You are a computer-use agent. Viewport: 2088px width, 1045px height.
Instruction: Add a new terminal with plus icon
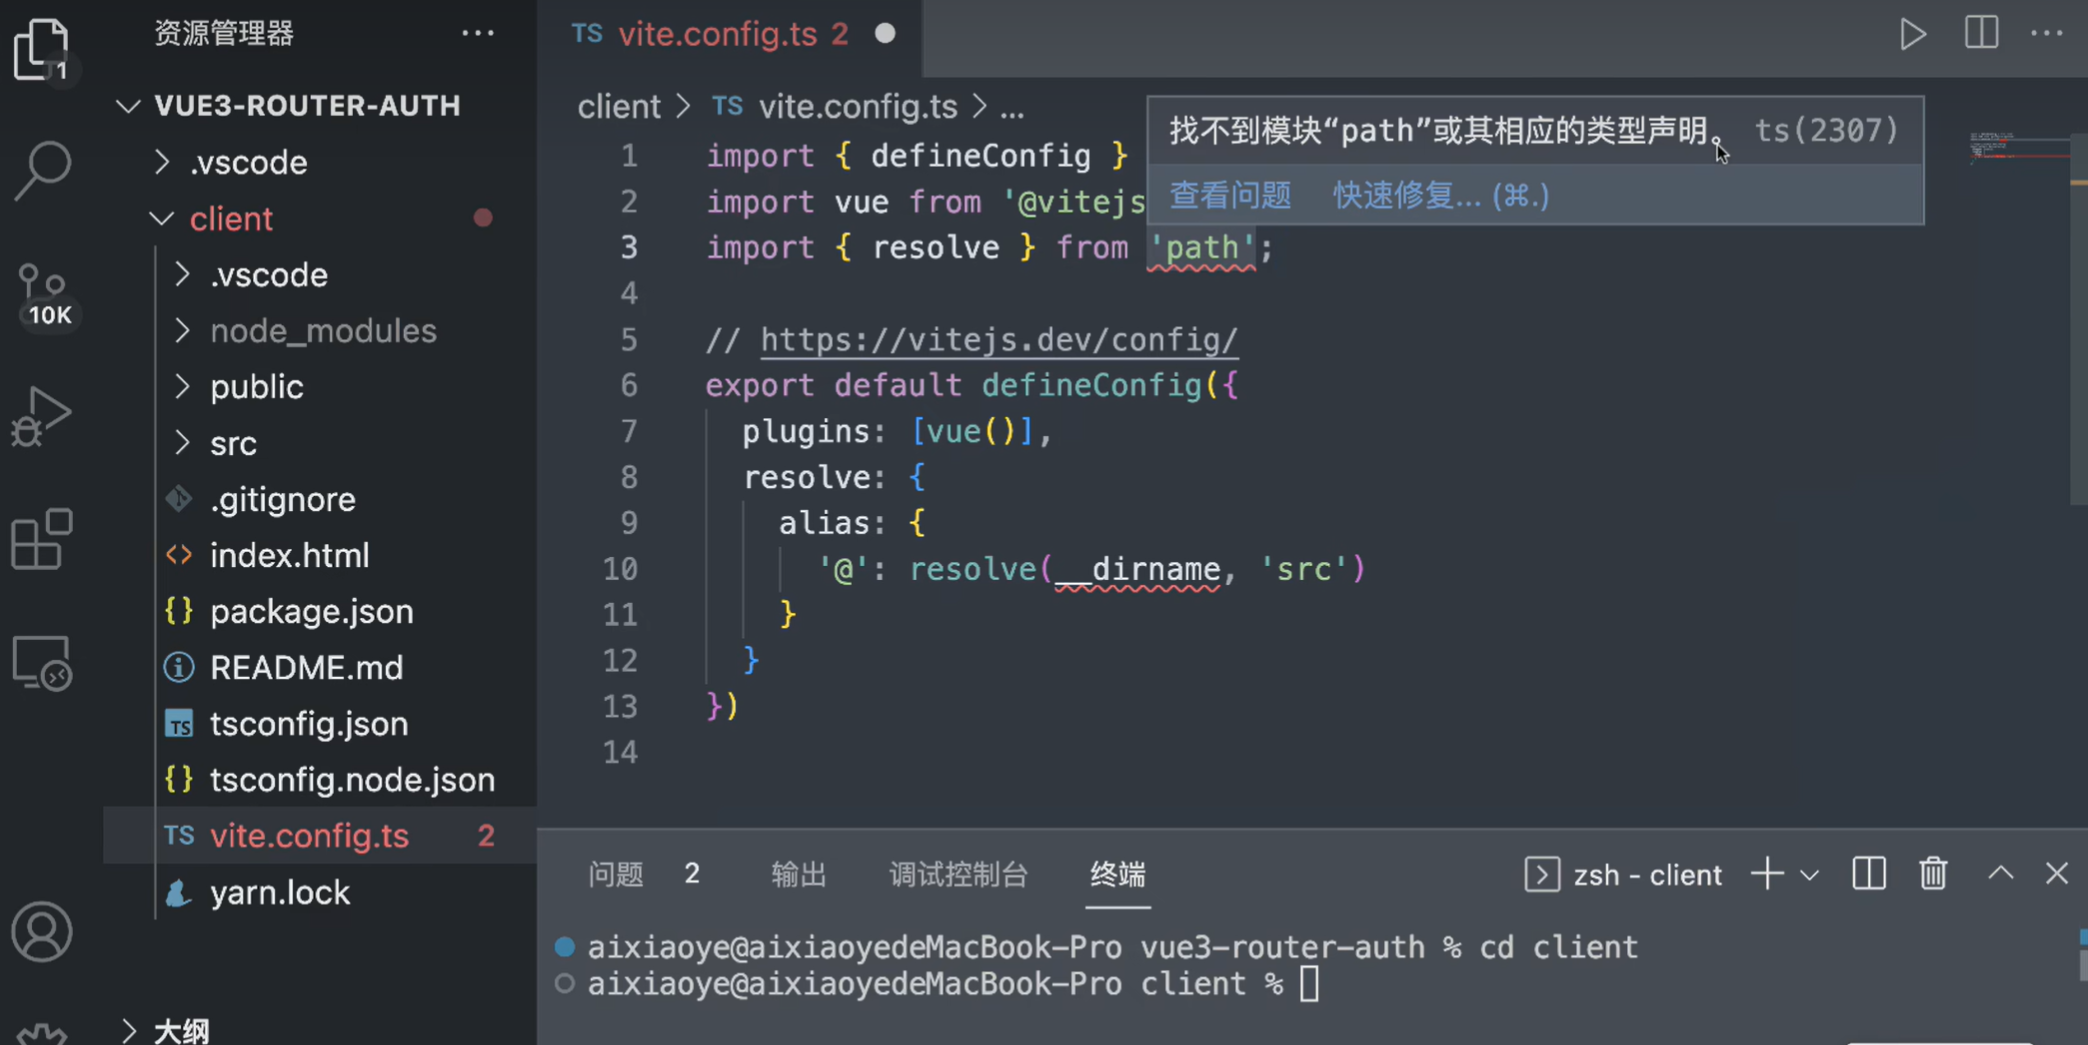pos(1767,874)
